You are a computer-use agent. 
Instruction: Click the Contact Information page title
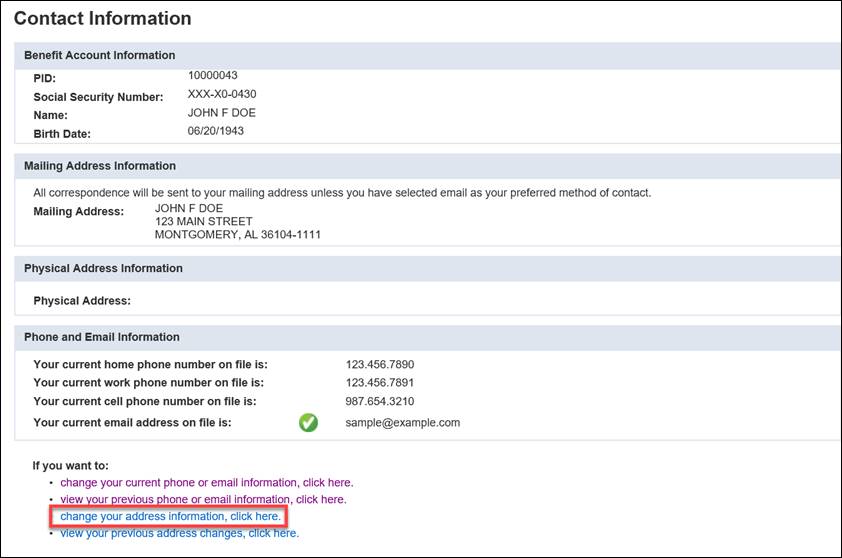(x=103, y=18)
